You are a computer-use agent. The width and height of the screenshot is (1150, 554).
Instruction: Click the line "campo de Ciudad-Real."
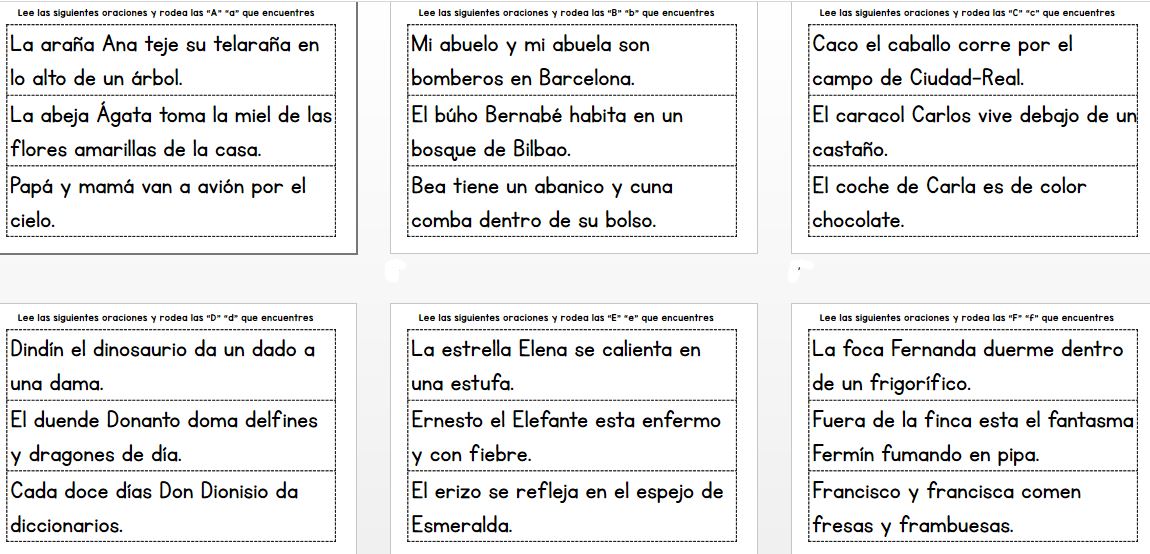pyautogui.click(x=918, y=79)
